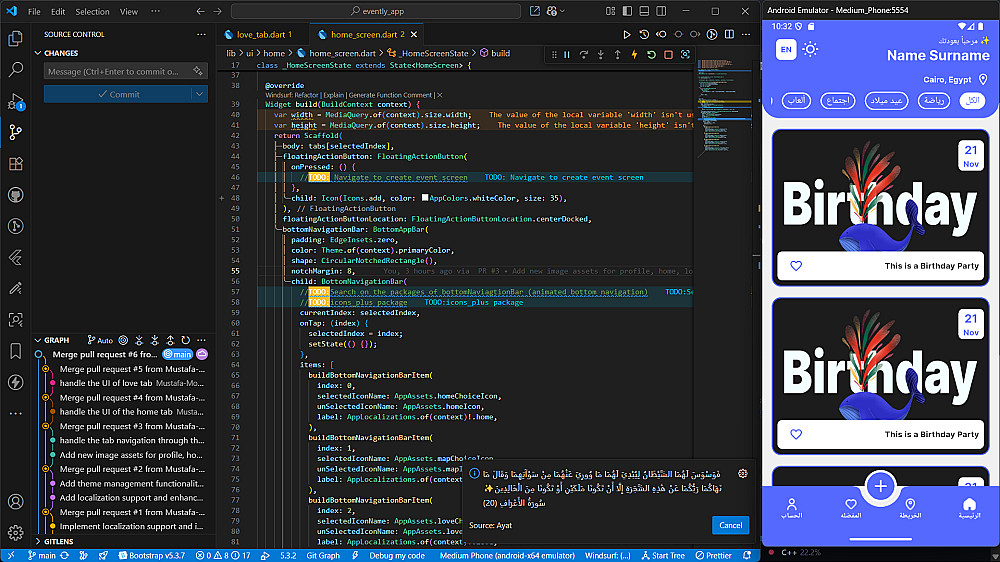Viewport: 1000px width, 562px height.
Task: Open the Run and Debug view
Action: (15, 101)
